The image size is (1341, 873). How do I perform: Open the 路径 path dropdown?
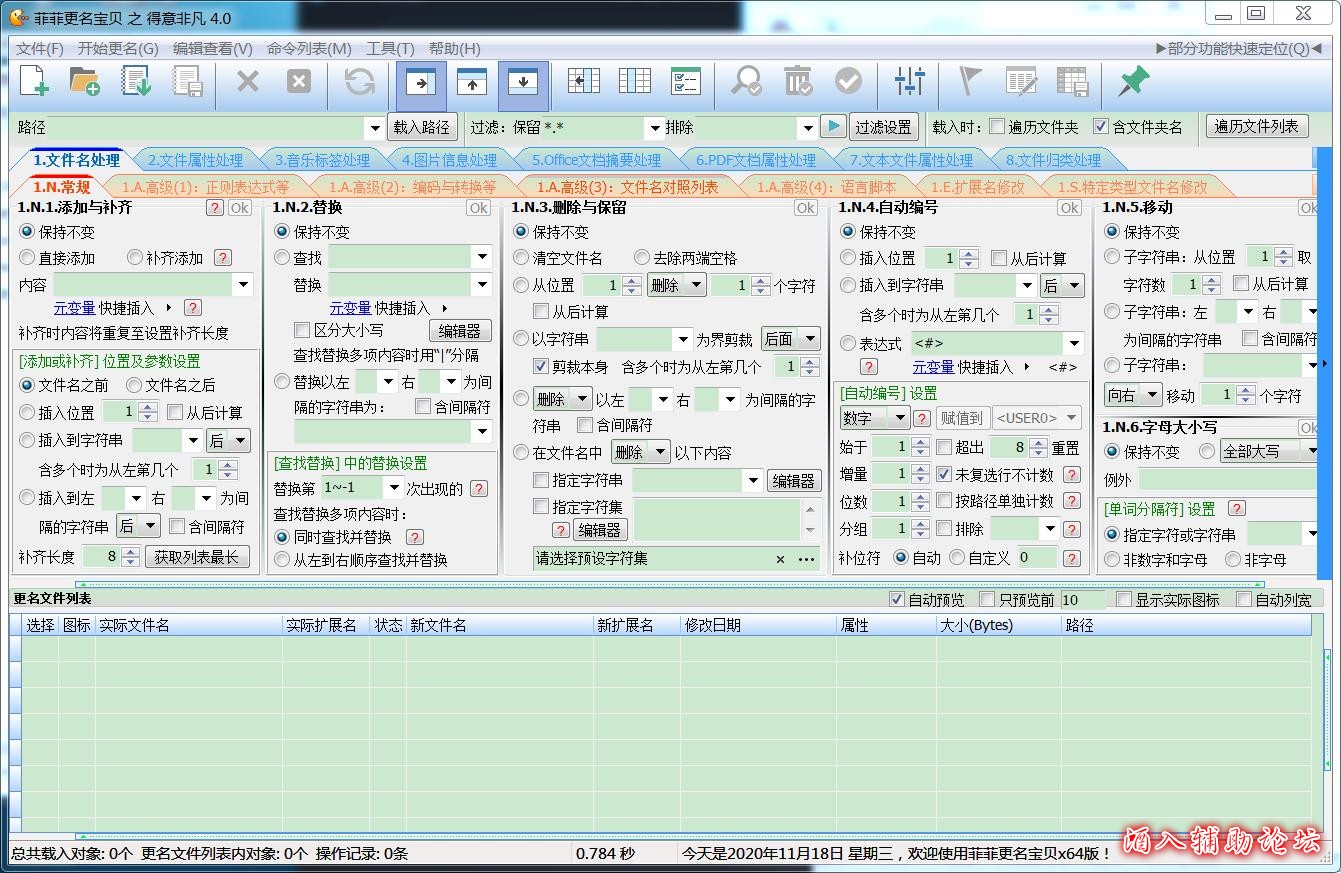[x=374, y=128]
